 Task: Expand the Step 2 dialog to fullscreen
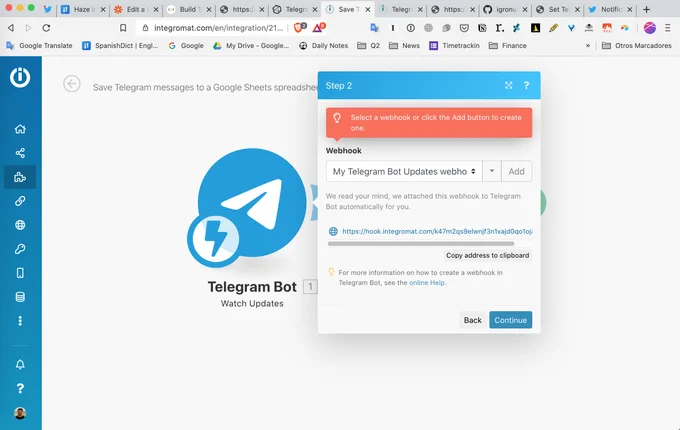(x=509, y=85)
